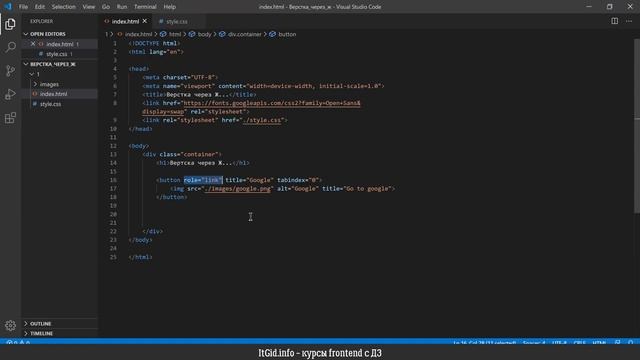Select the index.html editor tab

click(125, 21)
